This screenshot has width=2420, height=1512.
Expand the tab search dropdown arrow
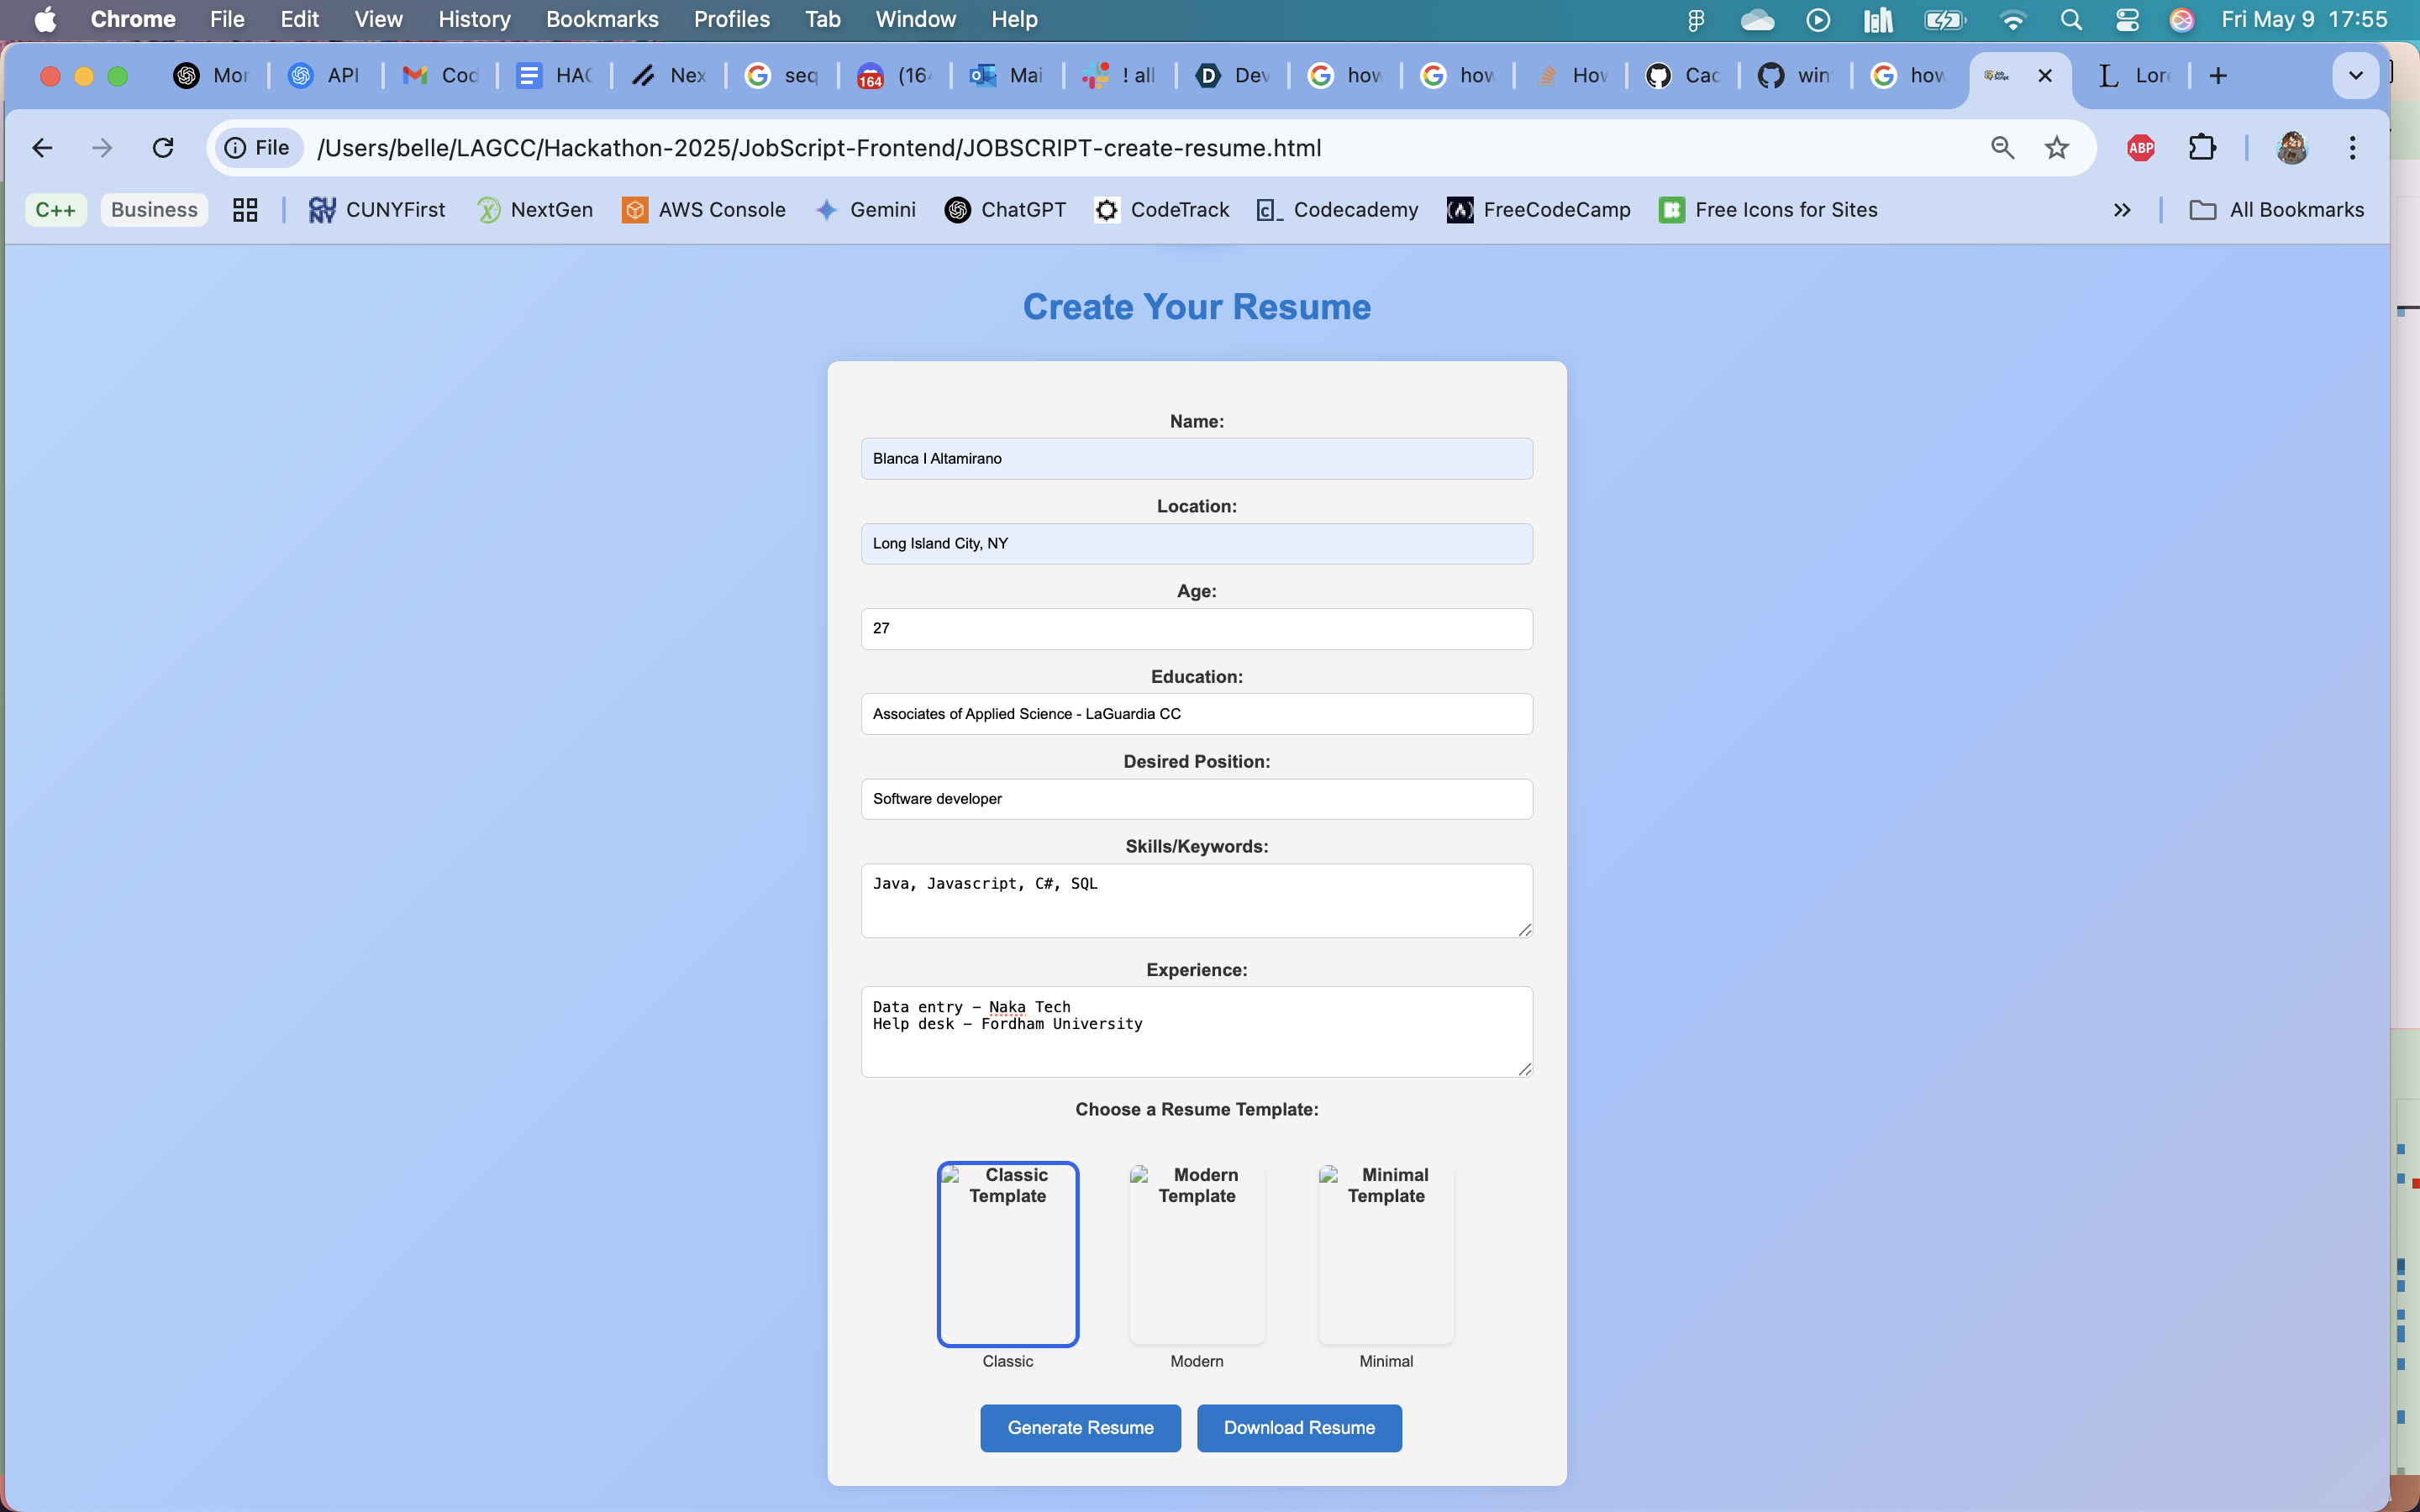click(x=2355, y=76)
